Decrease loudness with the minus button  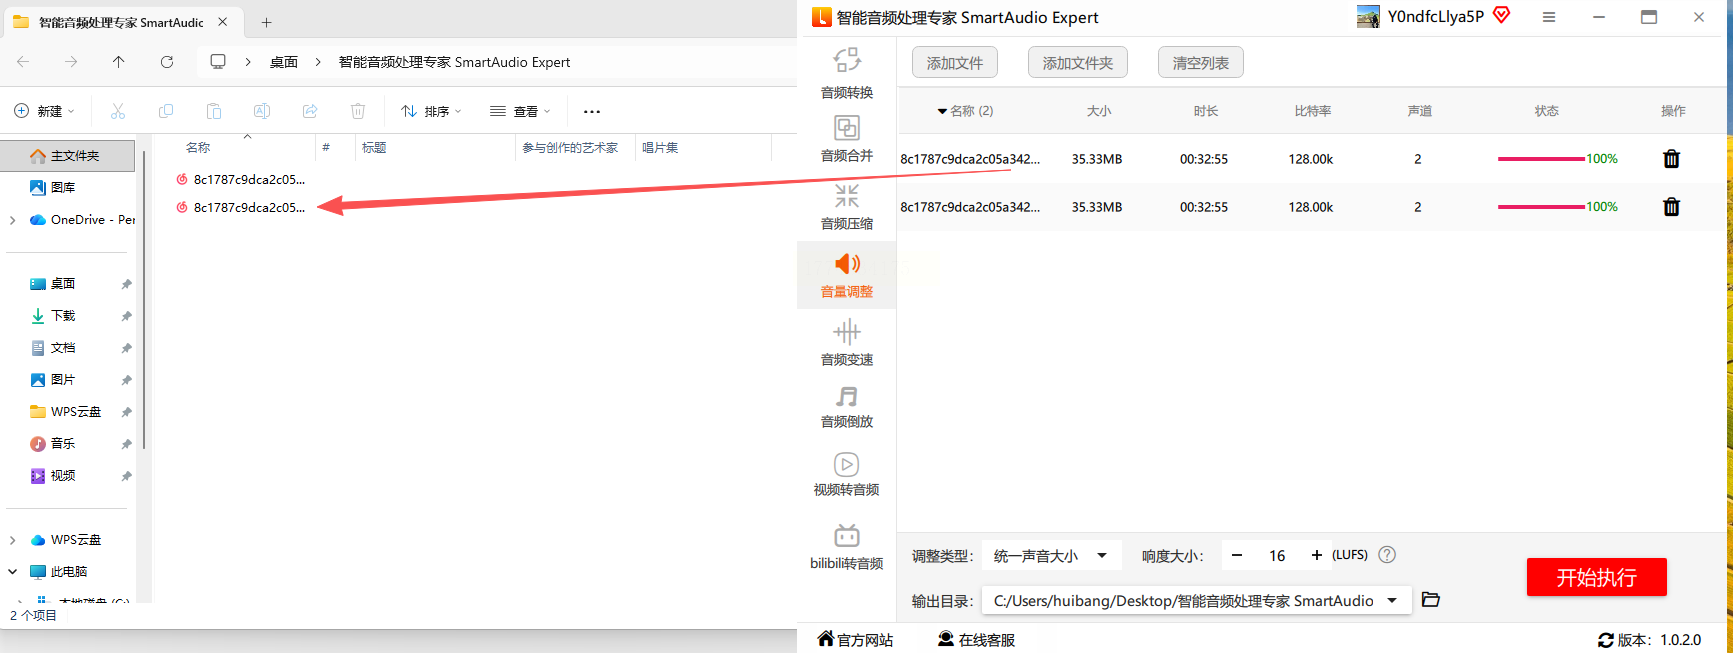1237,555
